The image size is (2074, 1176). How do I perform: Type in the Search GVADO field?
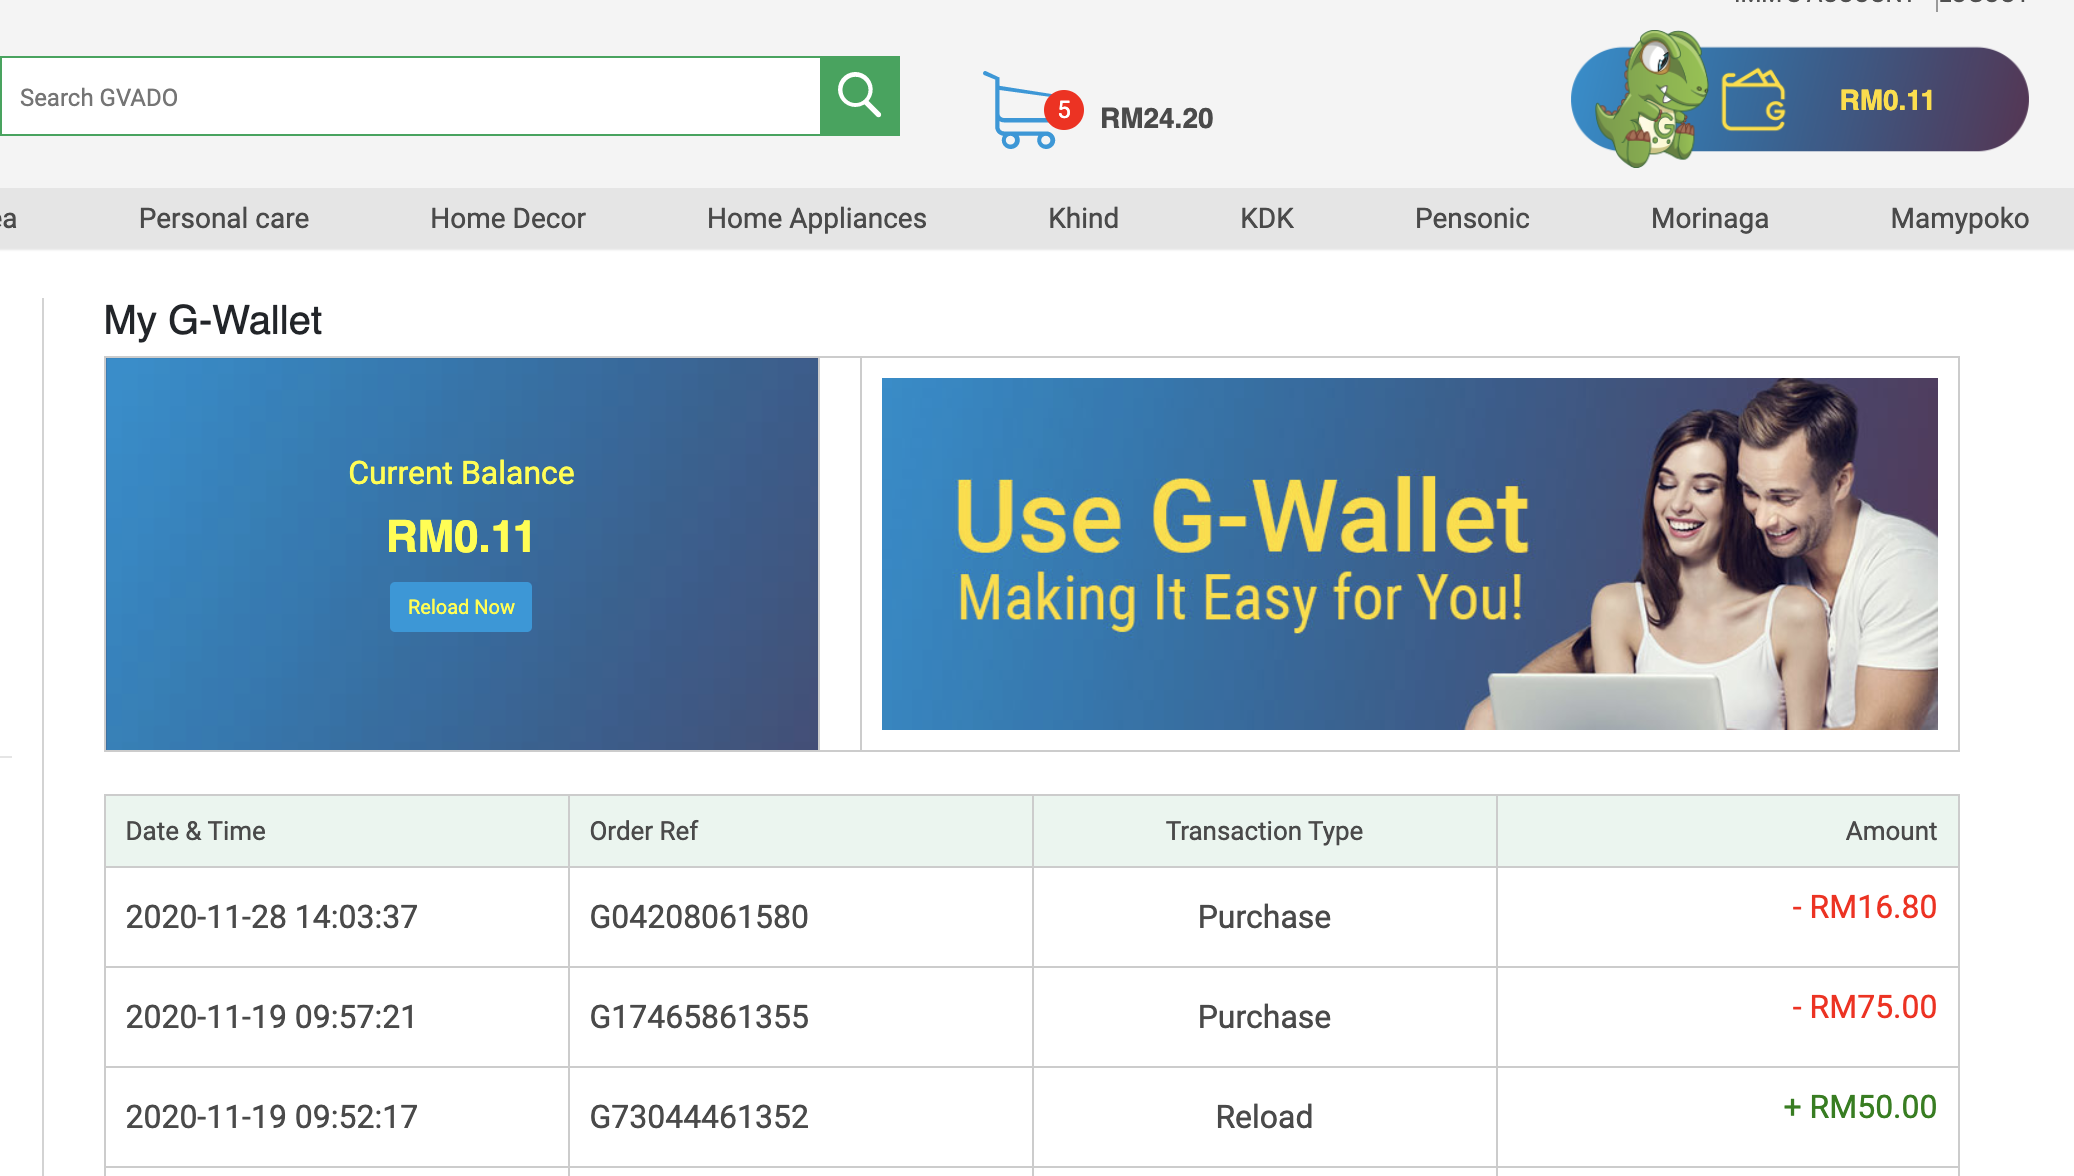tap(410, 97)
